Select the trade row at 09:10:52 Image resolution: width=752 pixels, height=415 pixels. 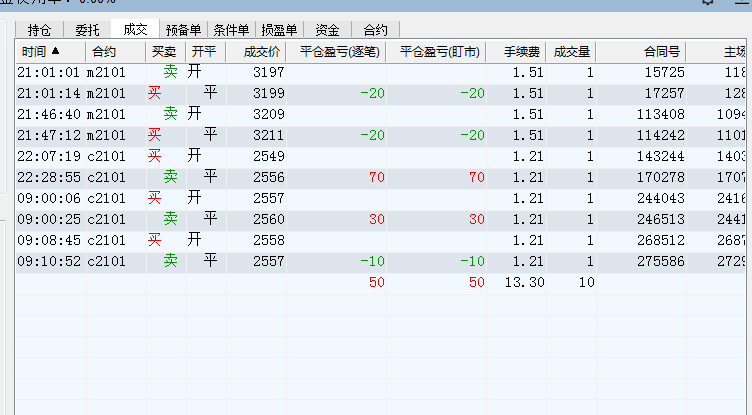pos(380,261)
